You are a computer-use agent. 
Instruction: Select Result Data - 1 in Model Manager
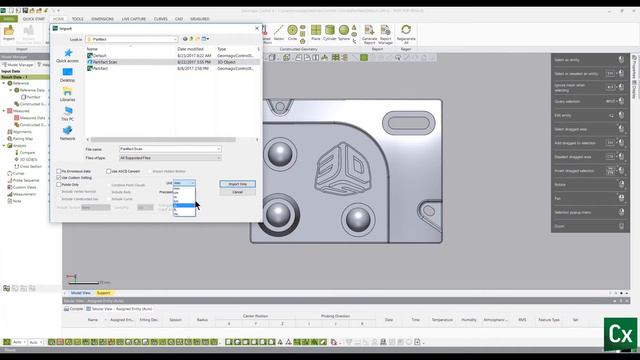pos(24,77)
